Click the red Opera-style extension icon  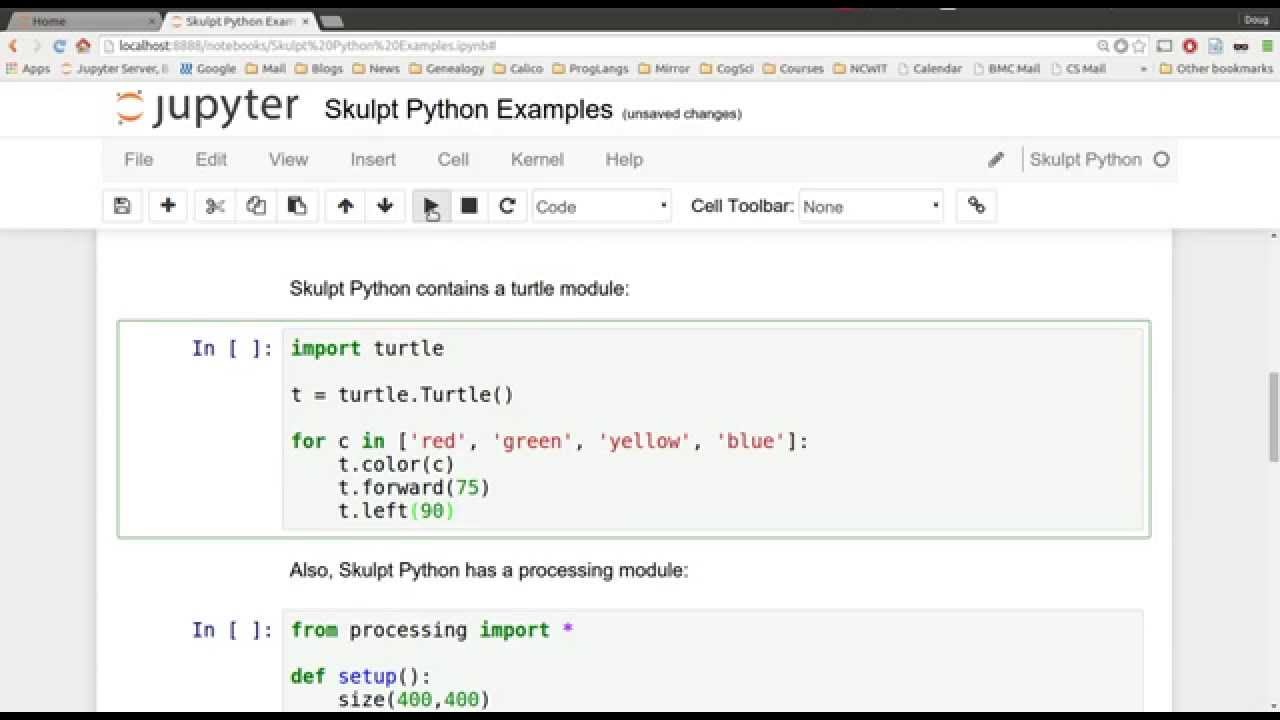point(1190,46)
